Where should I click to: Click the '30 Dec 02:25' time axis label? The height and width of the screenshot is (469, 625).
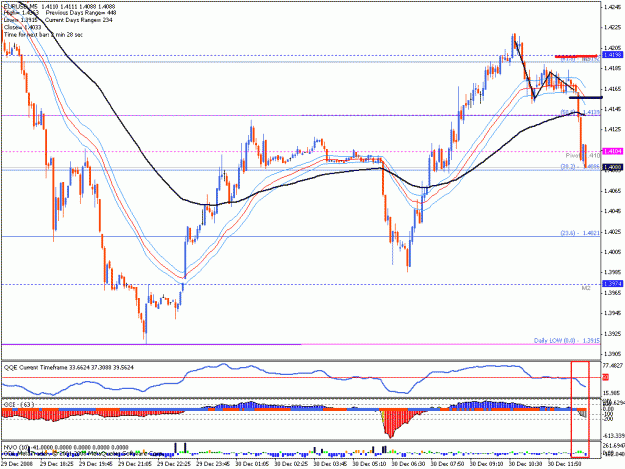tap(291, 464)
